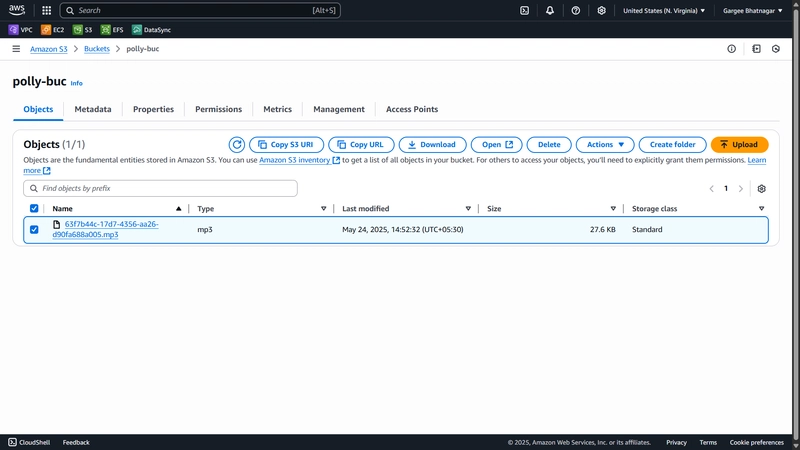This screenshot has height=450, width=800.
Task: Click the clock icon at the far right
Action: (776, 49)
